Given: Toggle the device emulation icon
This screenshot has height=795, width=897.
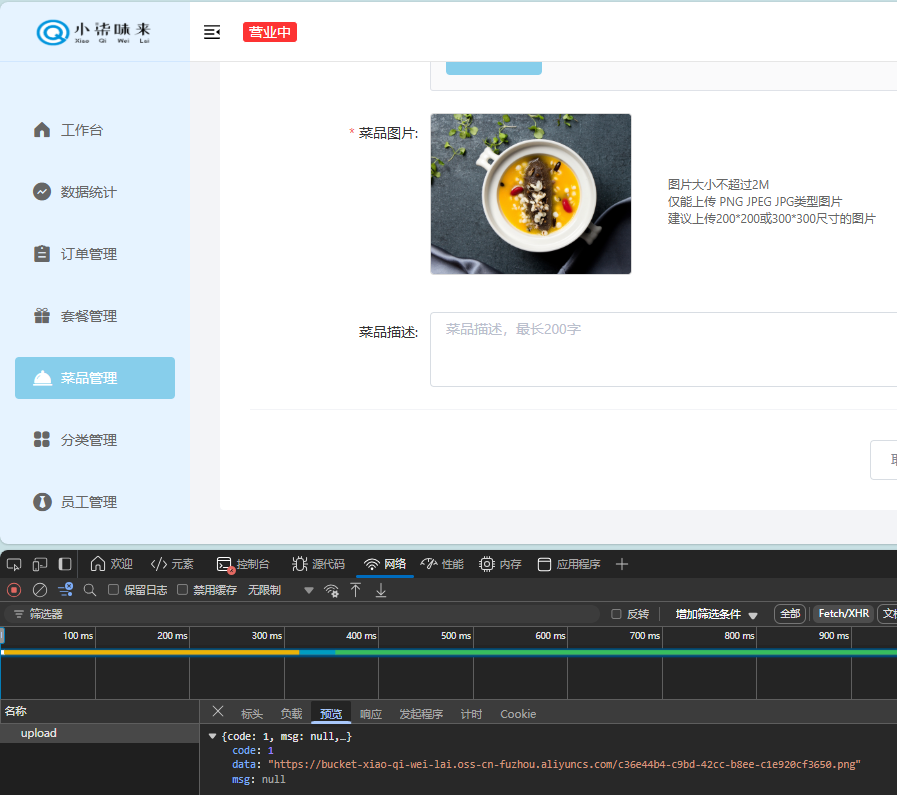Looking at the screenshot, I should [40, 564].
